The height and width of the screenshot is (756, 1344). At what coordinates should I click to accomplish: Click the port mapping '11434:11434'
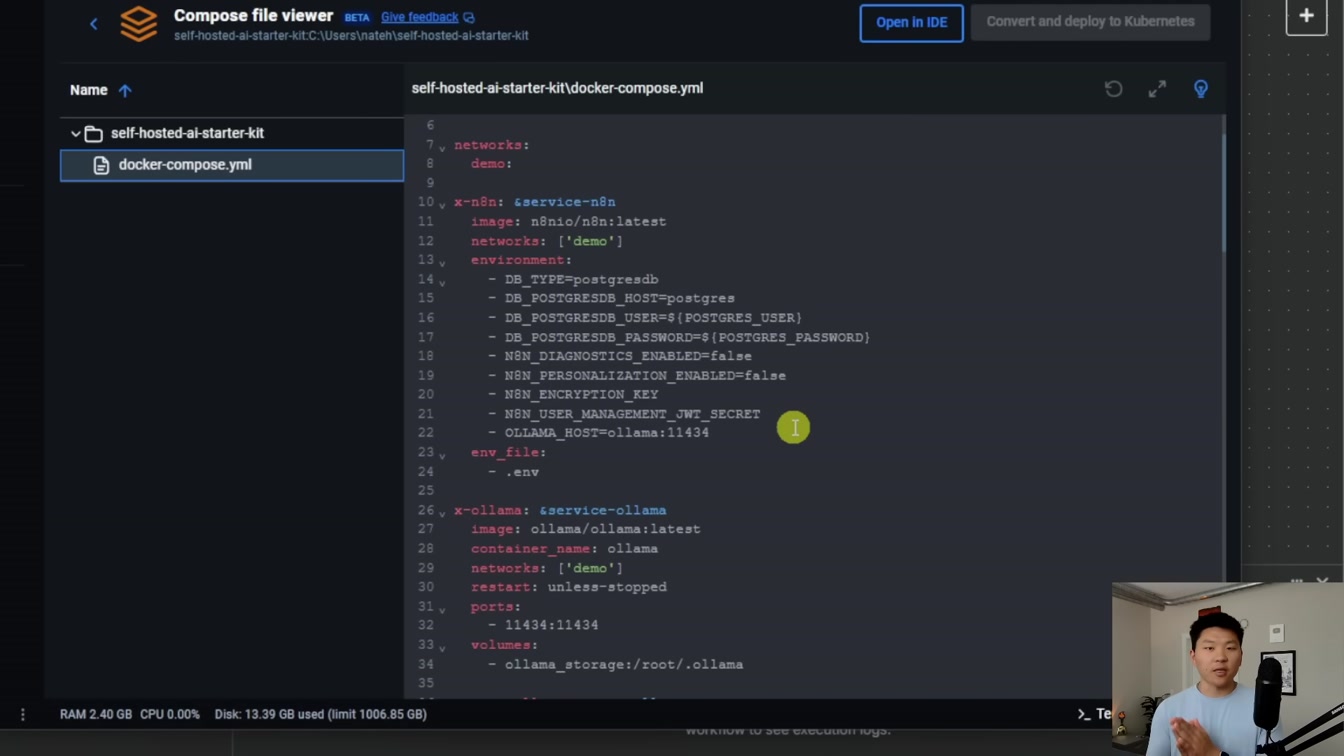551,625
